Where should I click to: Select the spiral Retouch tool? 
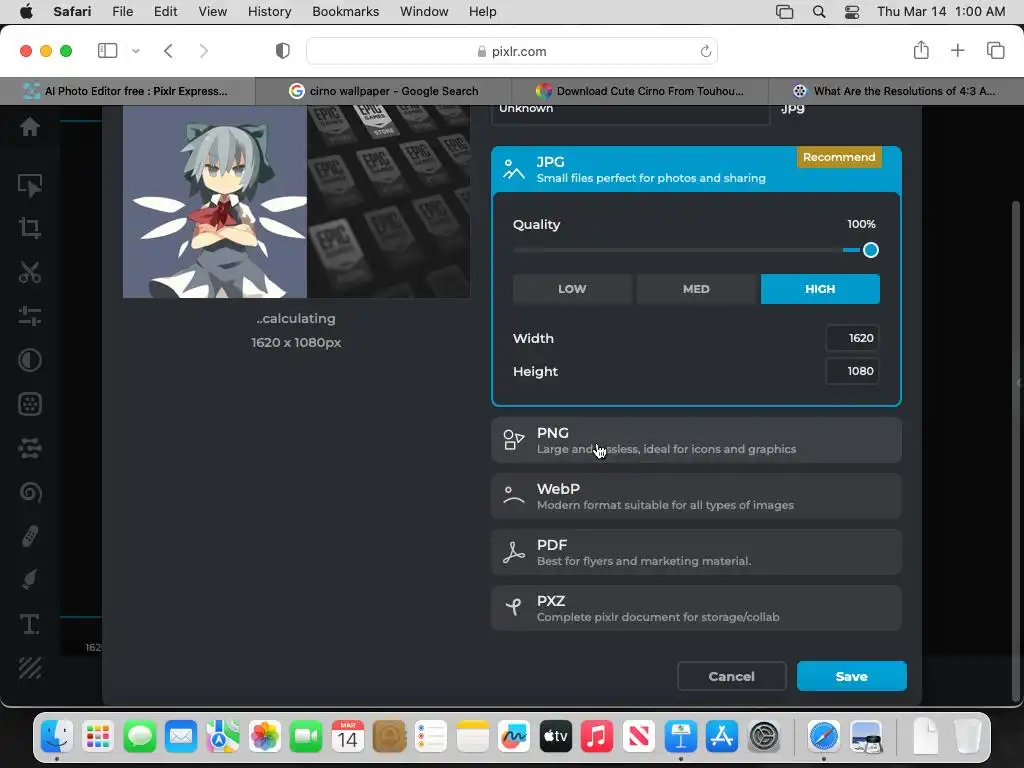point(29,492)
